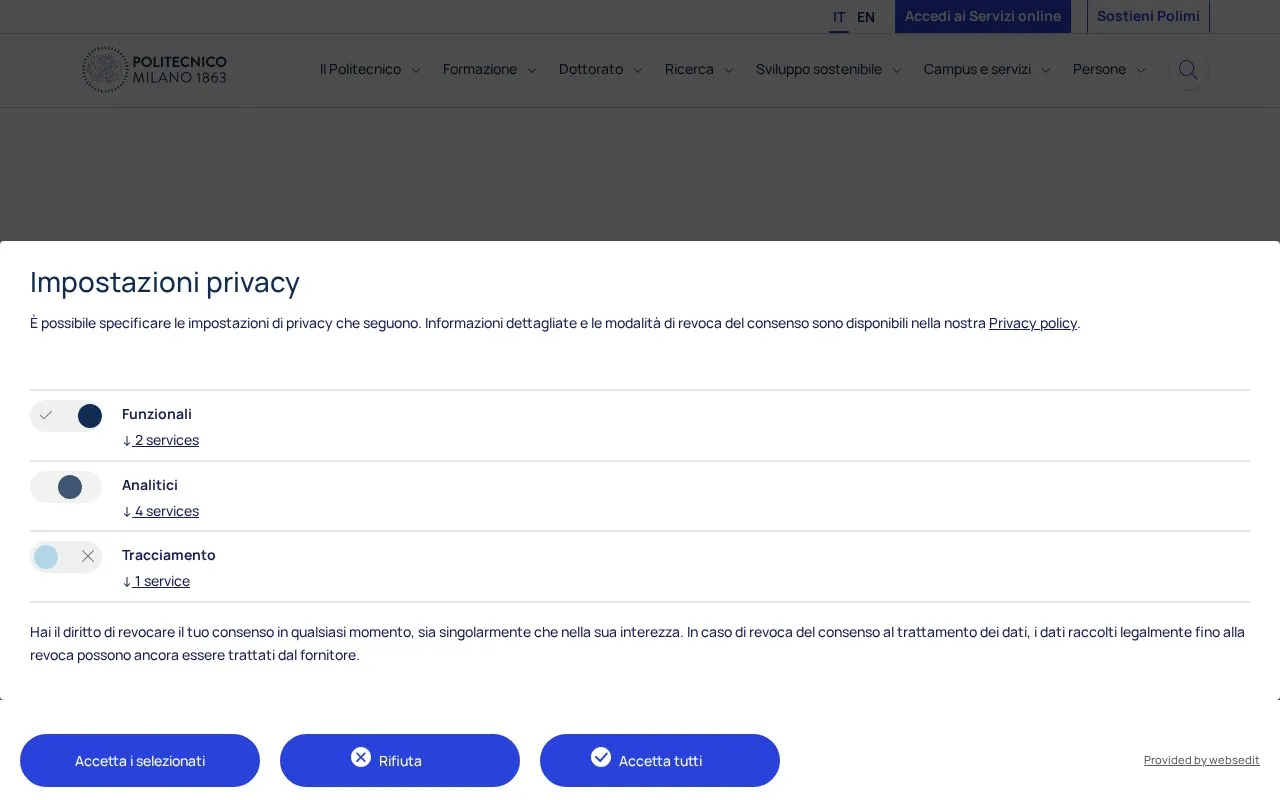Viewport: 1280px width, 800px height.
Task: Open the Campus e servizi menu
Action: [987, 70]
